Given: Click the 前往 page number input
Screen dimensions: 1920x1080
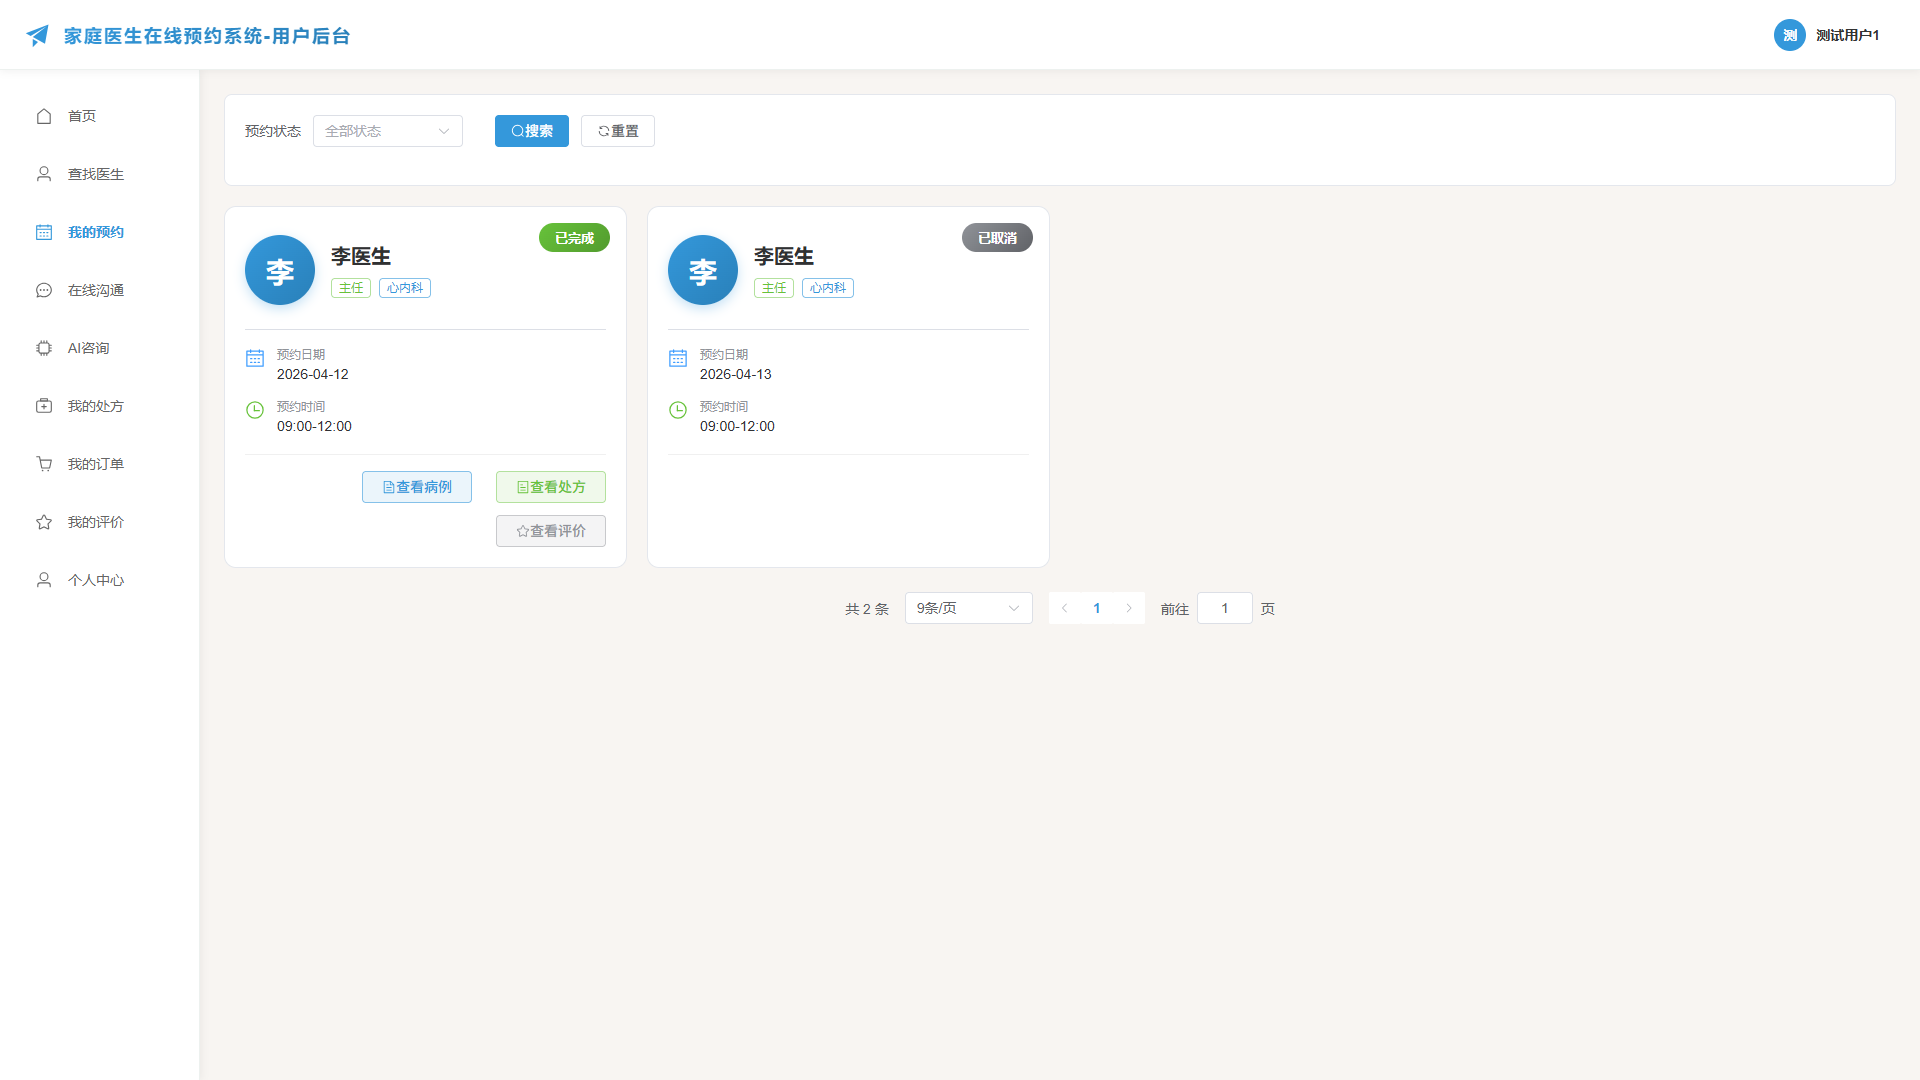Looking at the screenshot, I should tap(1225, 608).
